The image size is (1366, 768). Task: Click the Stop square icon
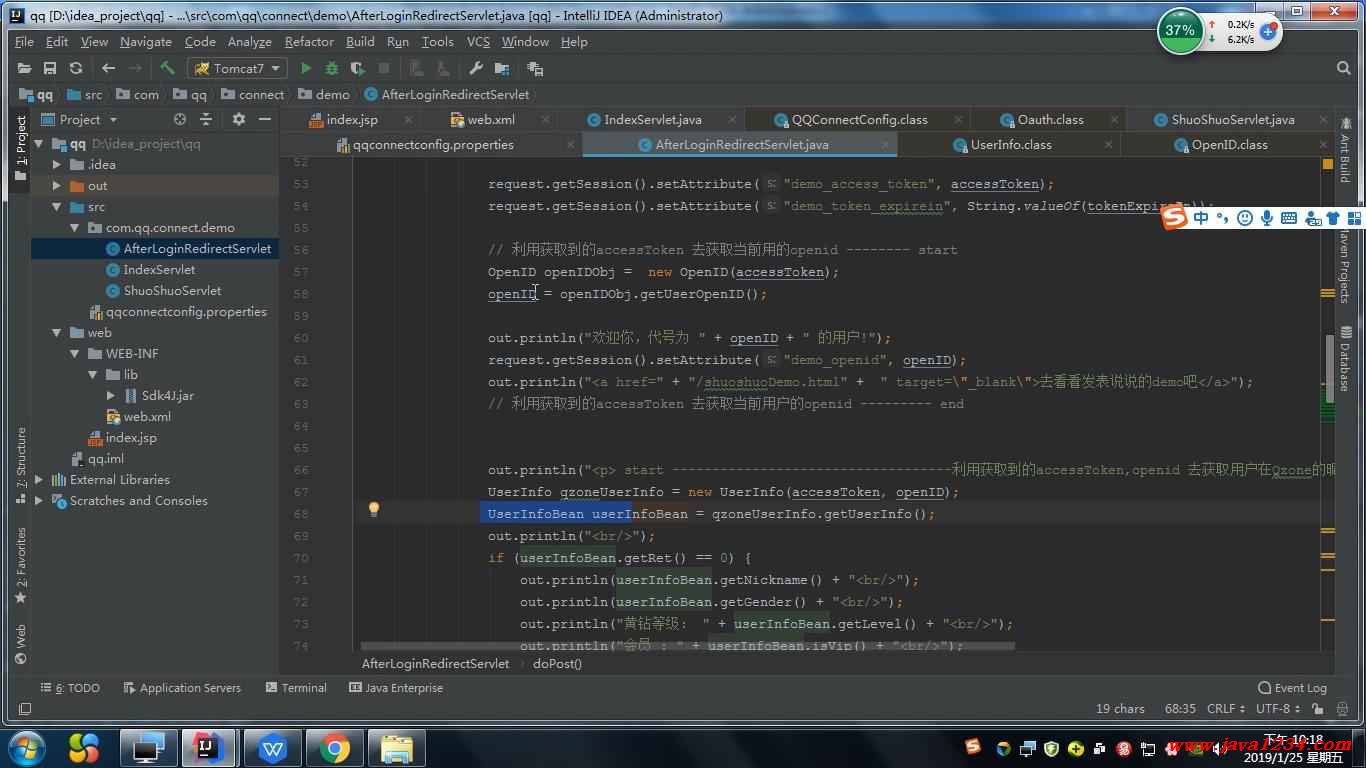click(x=384, y=68)
